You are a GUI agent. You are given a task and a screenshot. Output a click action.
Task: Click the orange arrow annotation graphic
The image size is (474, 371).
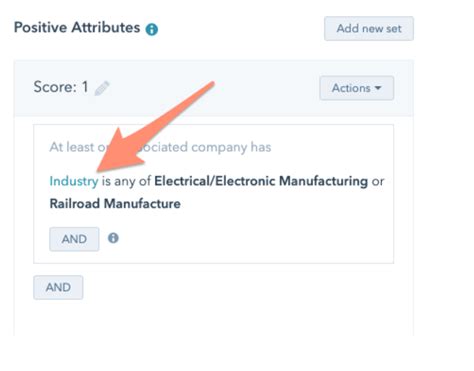(155, 127)
